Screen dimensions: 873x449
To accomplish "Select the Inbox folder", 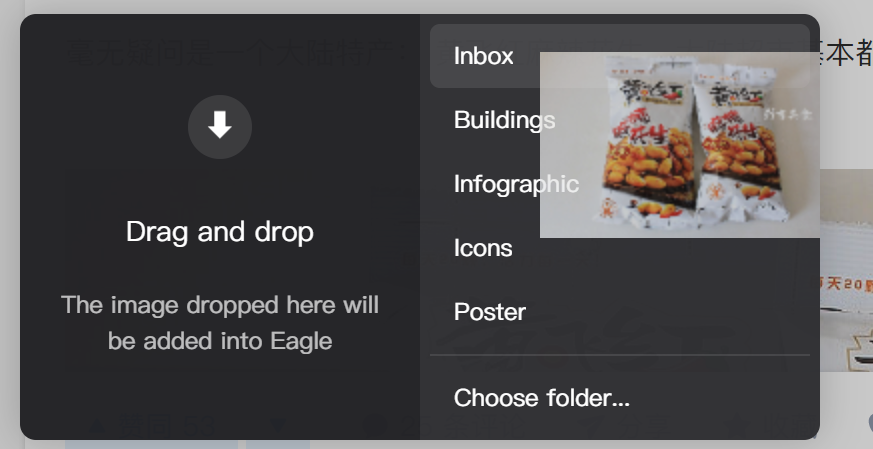I will coord(484,56).
